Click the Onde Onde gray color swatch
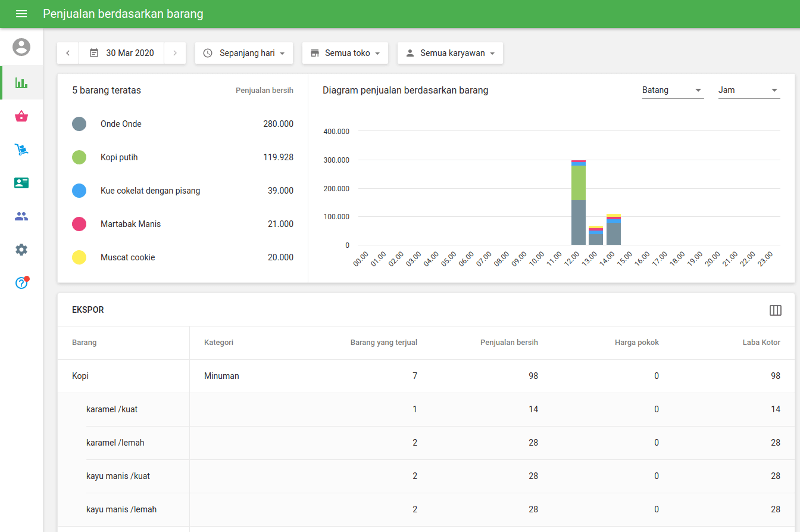Viewport: 800px width, 532px height. 79,124
